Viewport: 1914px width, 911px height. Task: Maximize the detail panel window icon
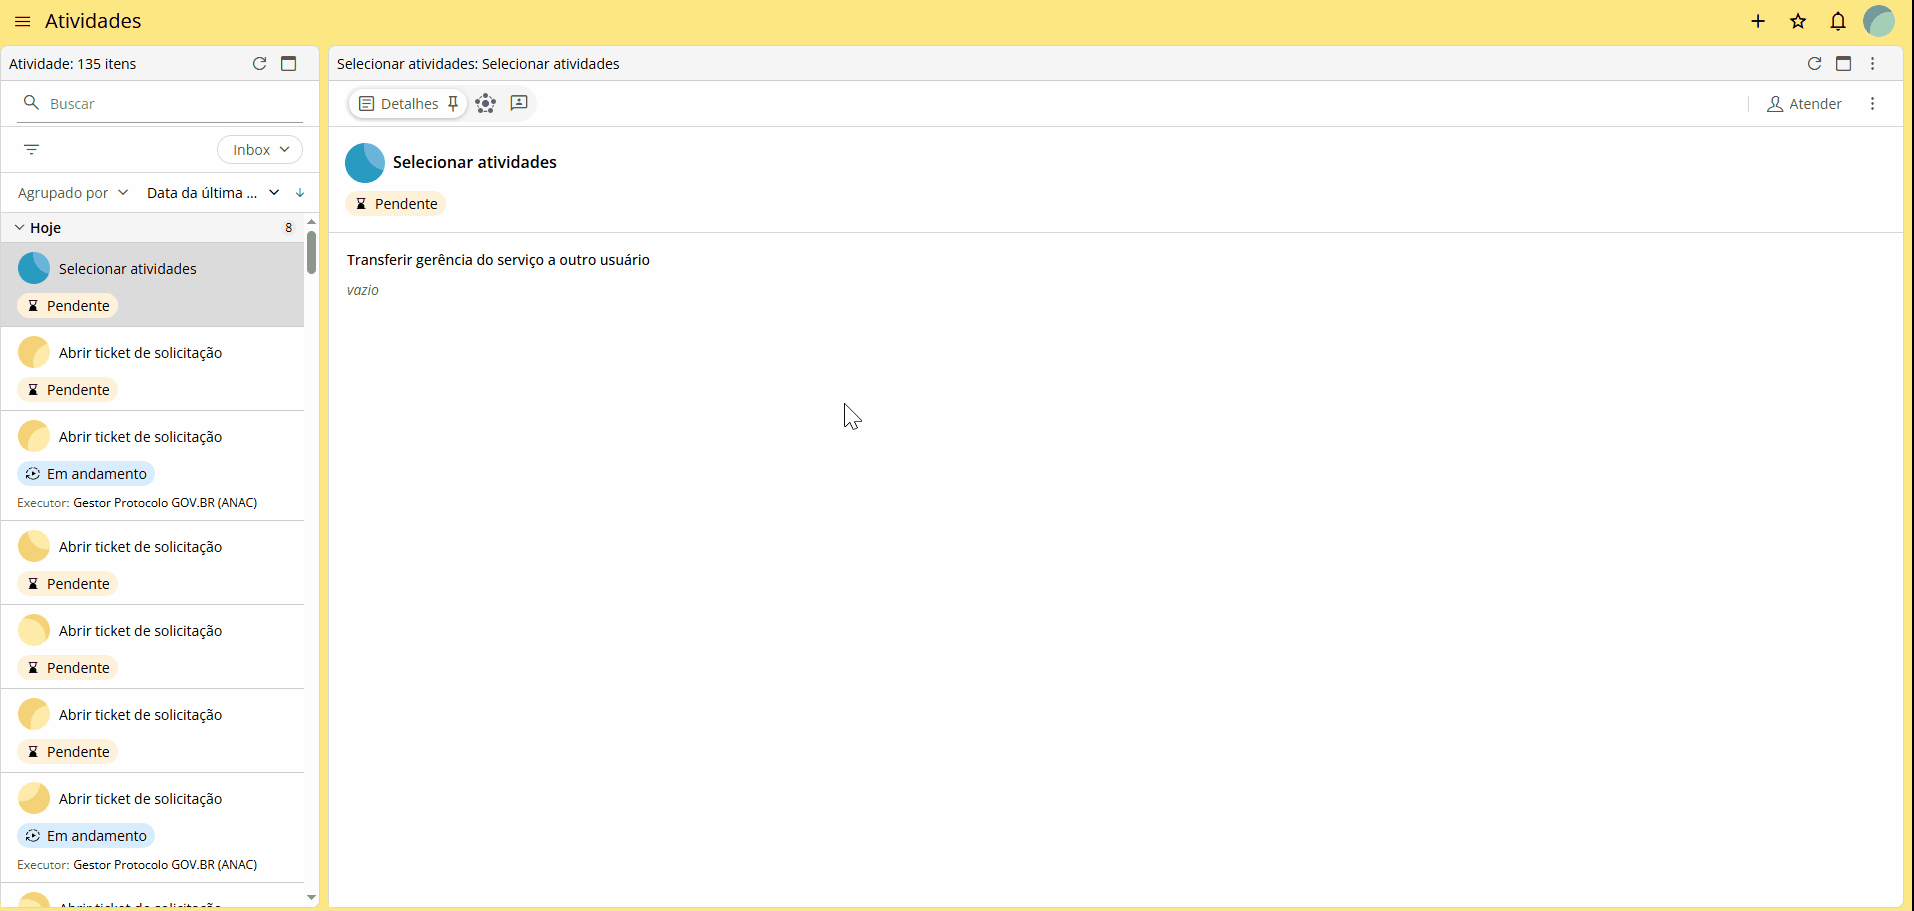(x=1844, y=63)
